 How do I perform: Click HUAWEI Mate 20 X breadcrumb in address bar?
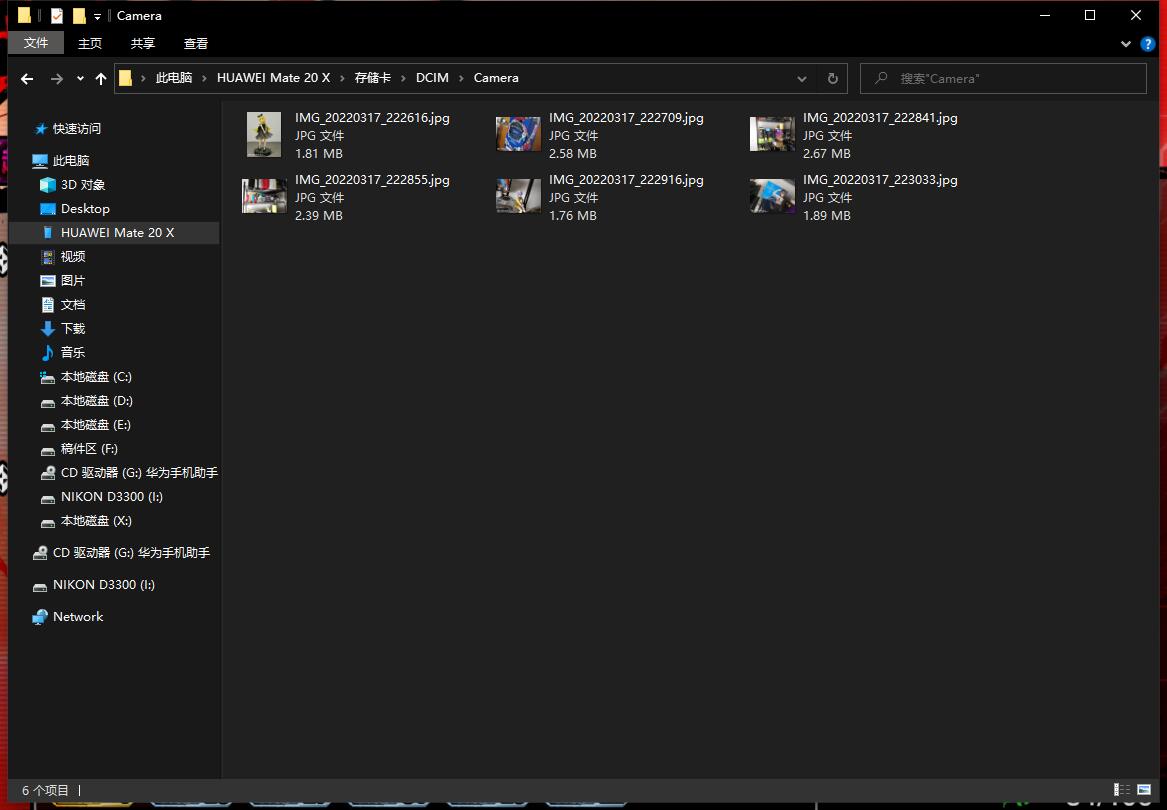[273, 77]
